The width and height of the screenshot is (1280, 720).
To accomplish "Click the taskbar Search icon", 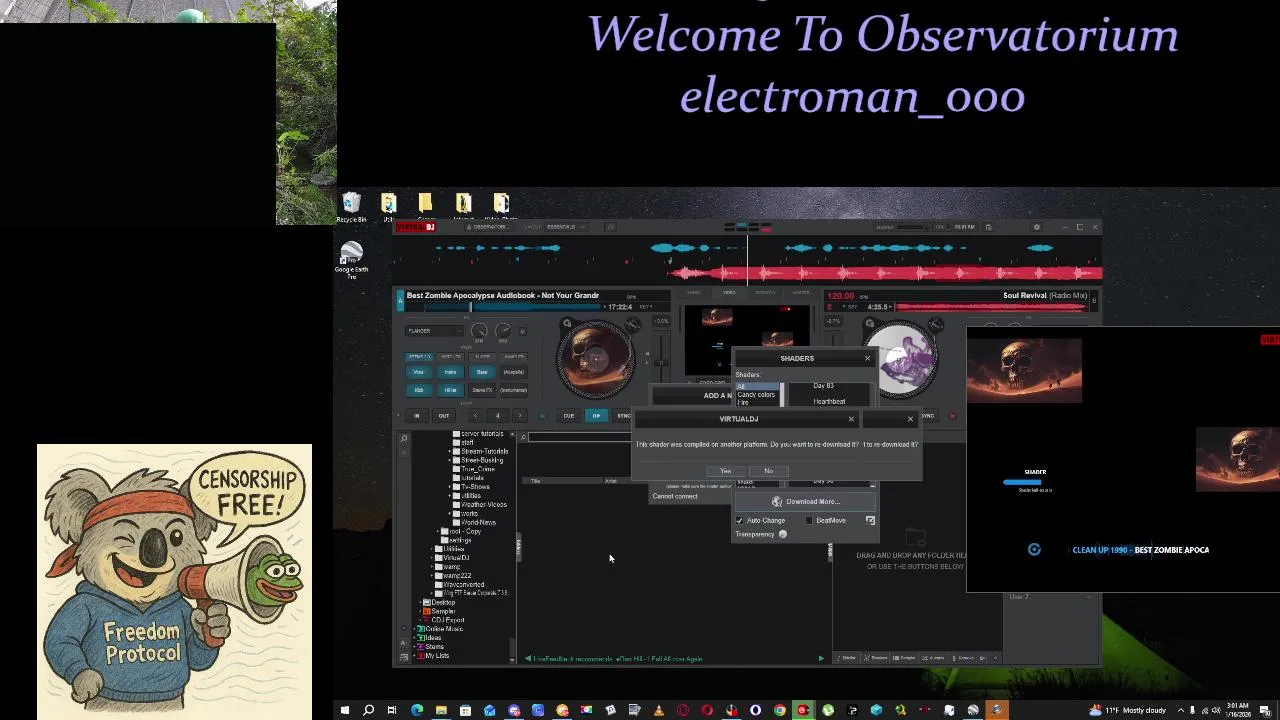I will click(368, 711).
